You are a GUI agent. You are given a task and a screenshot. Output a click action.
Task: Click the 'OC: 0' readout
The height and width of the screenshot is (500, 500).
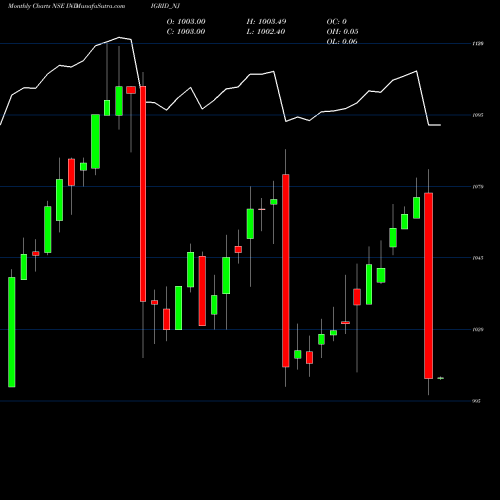[337, 22]
